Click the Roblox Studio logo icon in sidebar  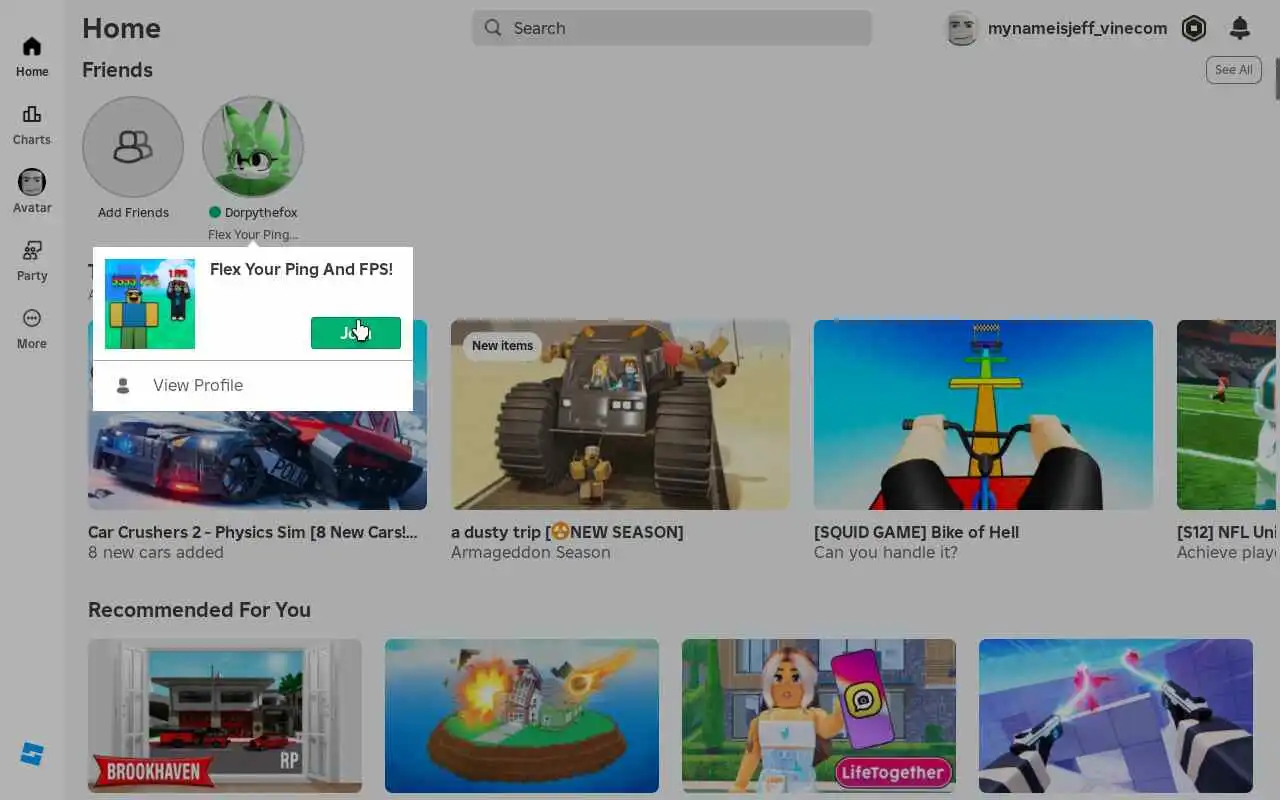coord(32,754)
